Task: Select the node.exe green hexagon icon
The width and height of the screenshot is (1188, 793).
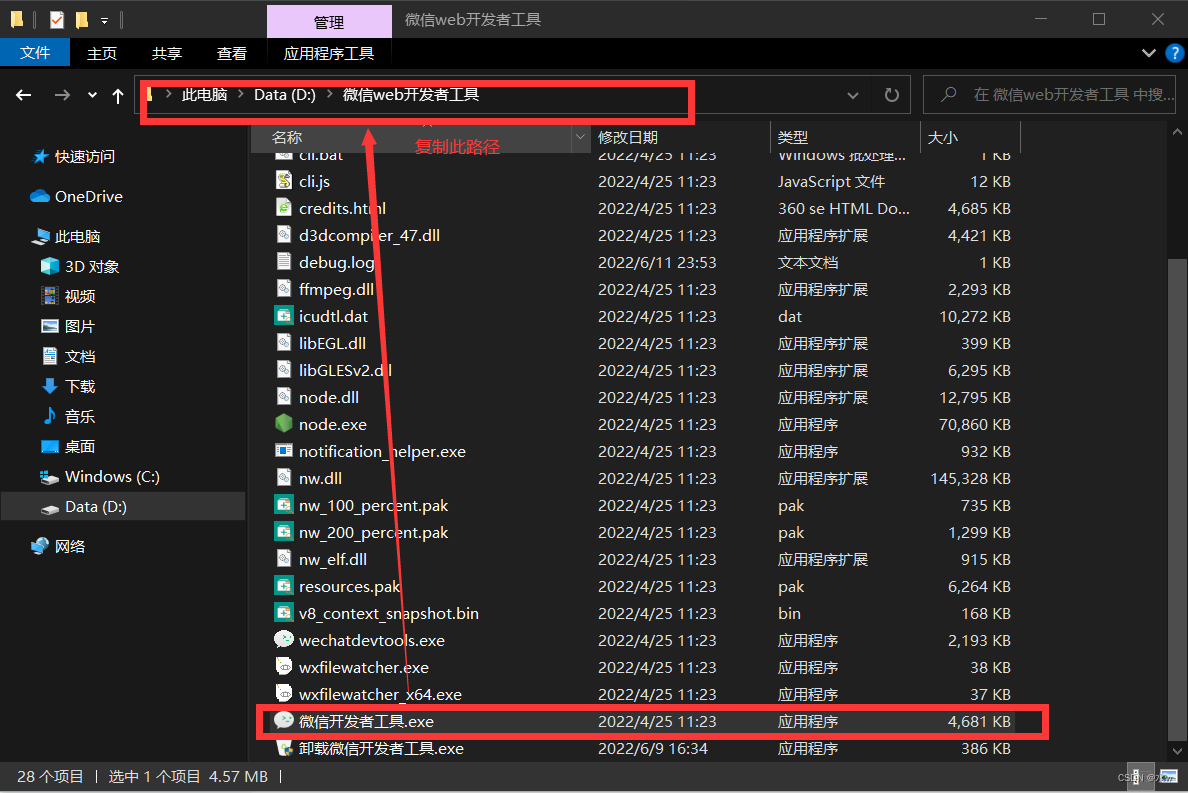Action: pos(284,424)
